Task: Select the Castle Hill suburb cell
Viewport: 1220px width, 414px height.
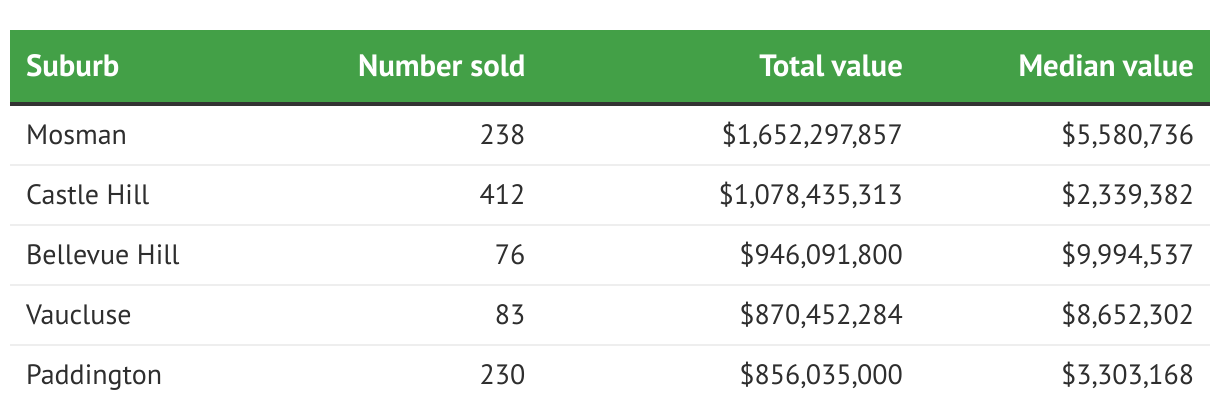Action: (x=88, y=195)
